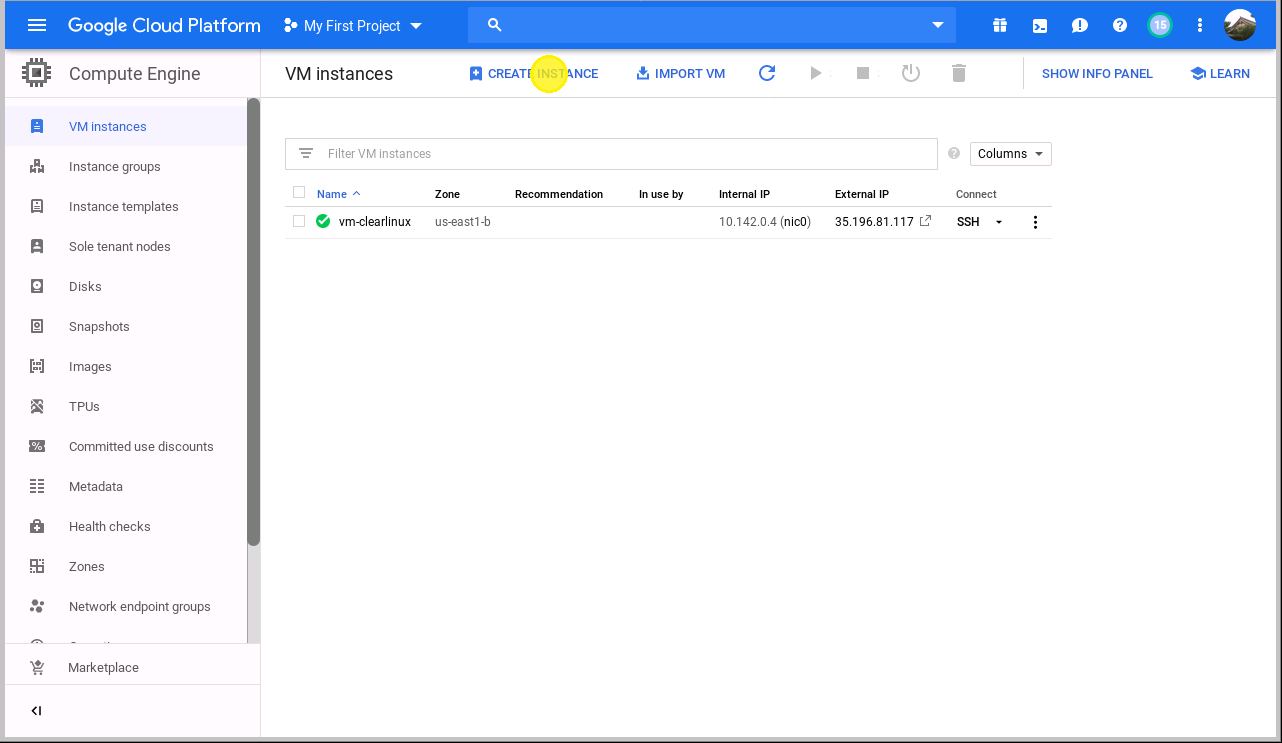Tick the vm-clearlinux row checkbox

pos(299,221)
